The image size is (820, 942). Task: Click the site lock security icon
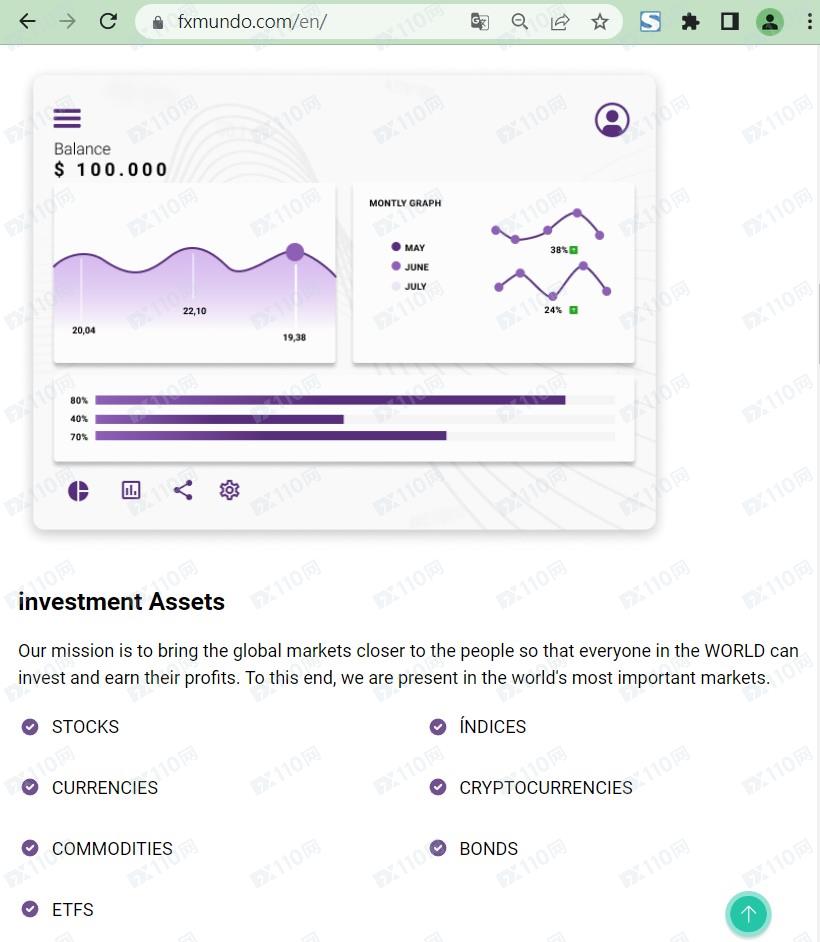[x=156, y=21]
